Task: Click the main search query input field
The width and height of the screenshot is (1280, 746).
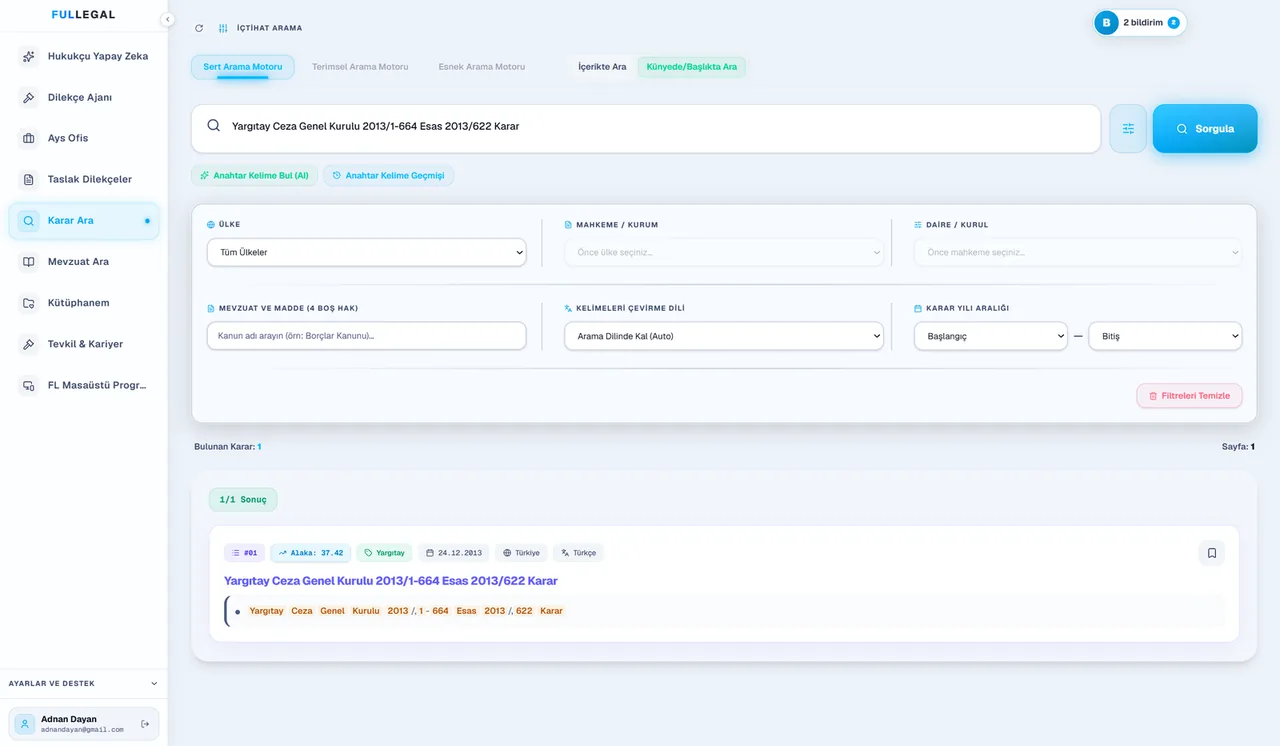Action: click(x=646, y=127)
